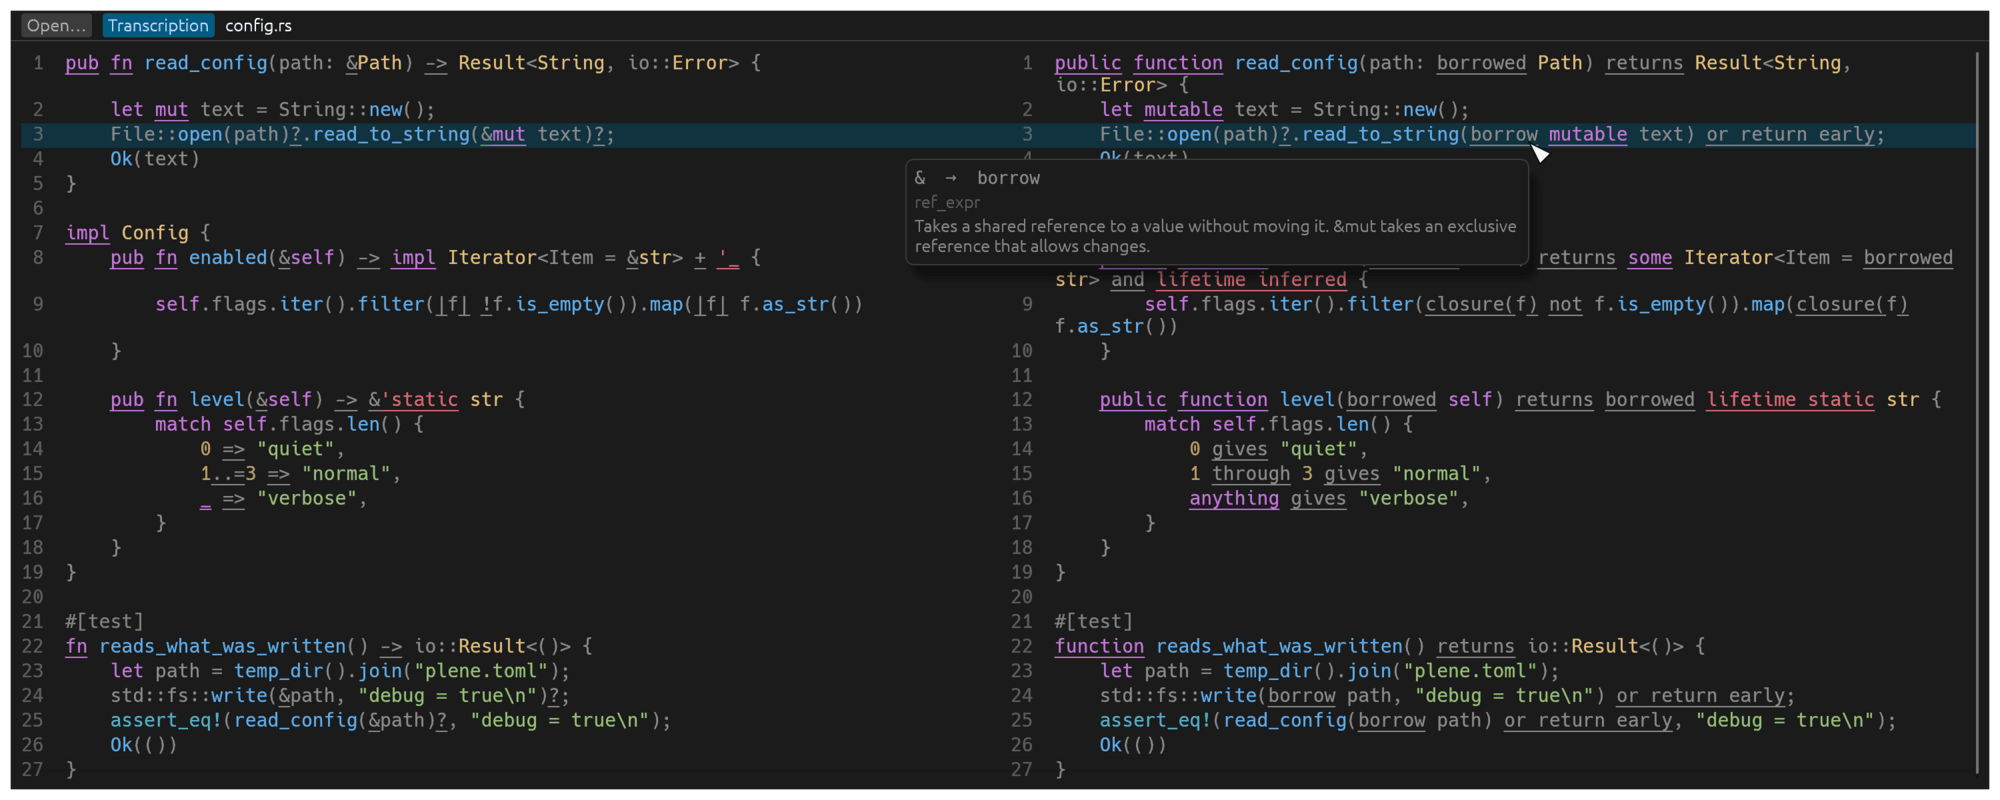Click "verbose" string in the left pane
This screenshot has width=2000, height=800.
(307, 498)
